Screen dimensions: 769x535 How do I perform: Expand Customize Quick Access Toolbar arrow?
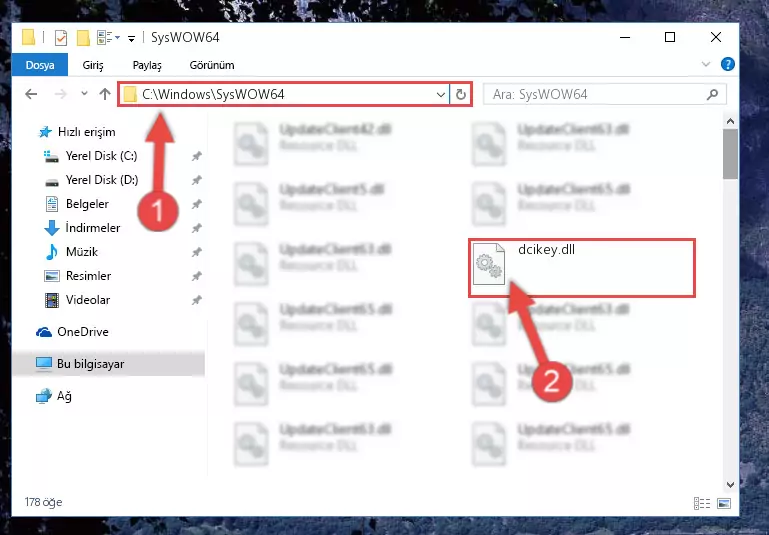[x=131, y=38]
